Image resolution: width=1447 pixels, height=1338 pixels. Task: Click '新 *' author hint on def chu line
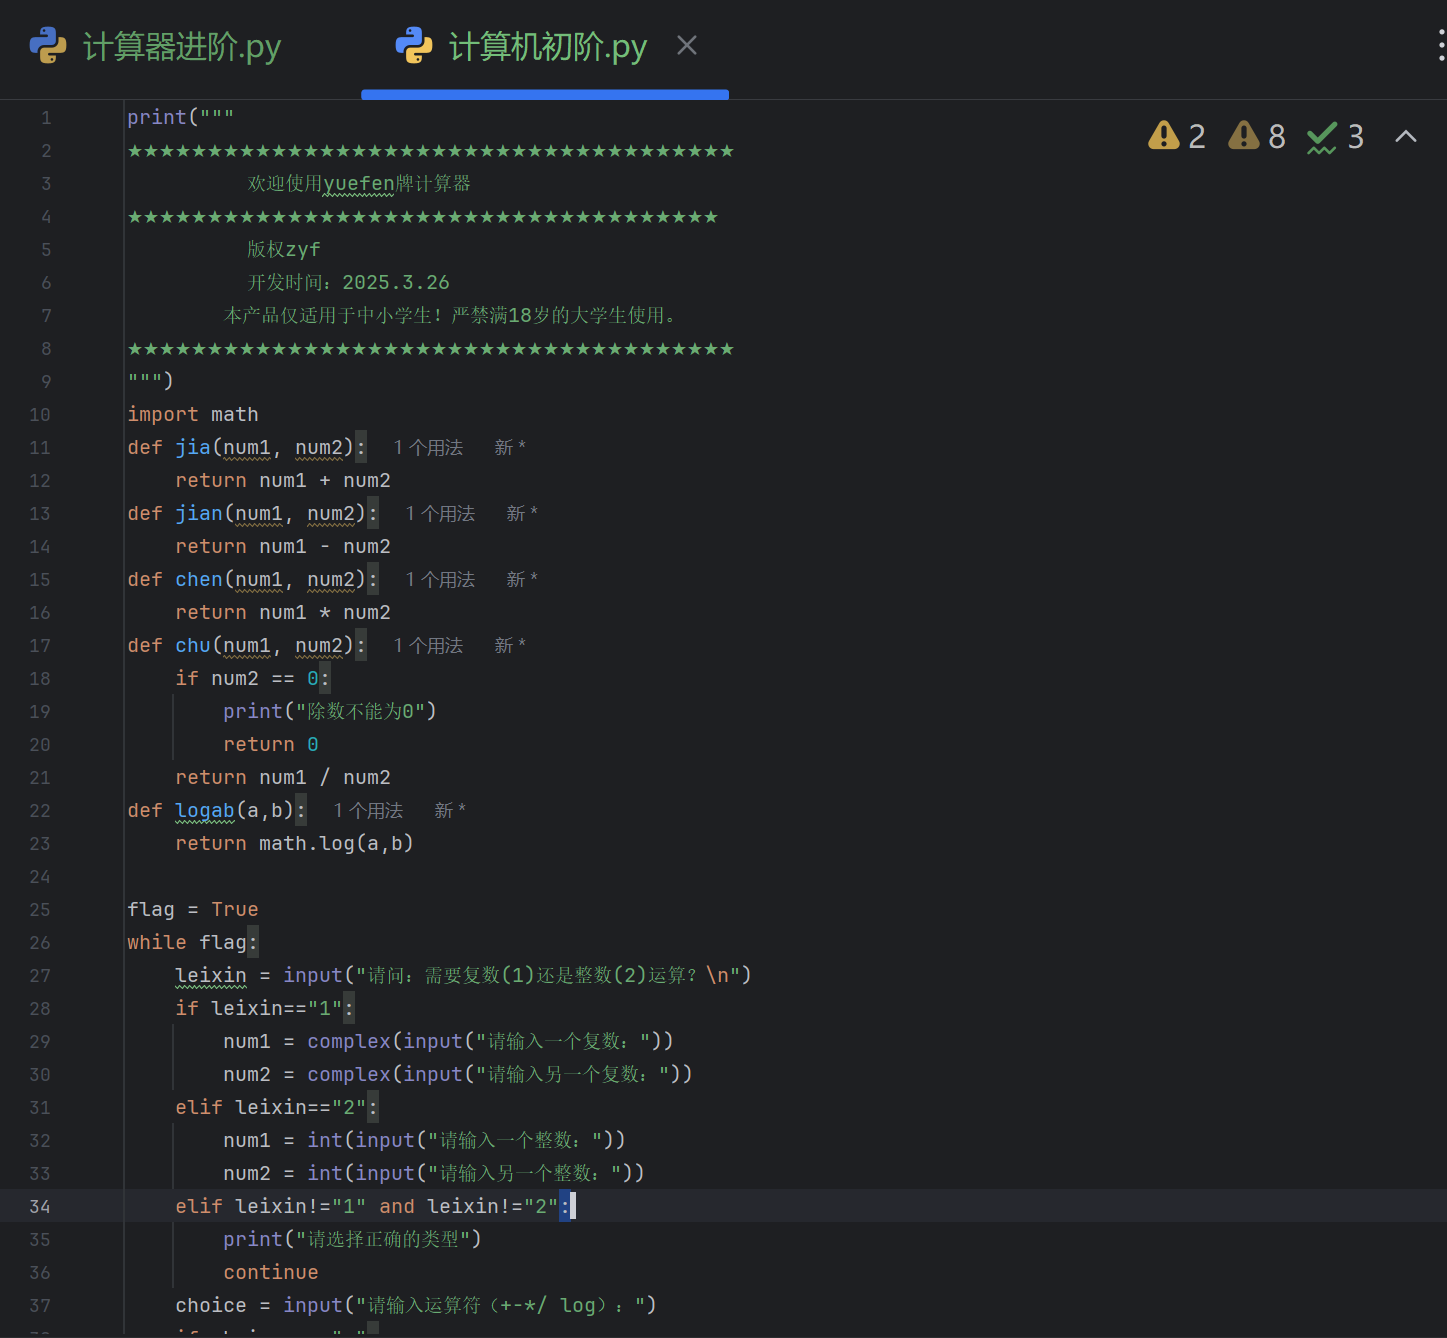click(510, 645)
